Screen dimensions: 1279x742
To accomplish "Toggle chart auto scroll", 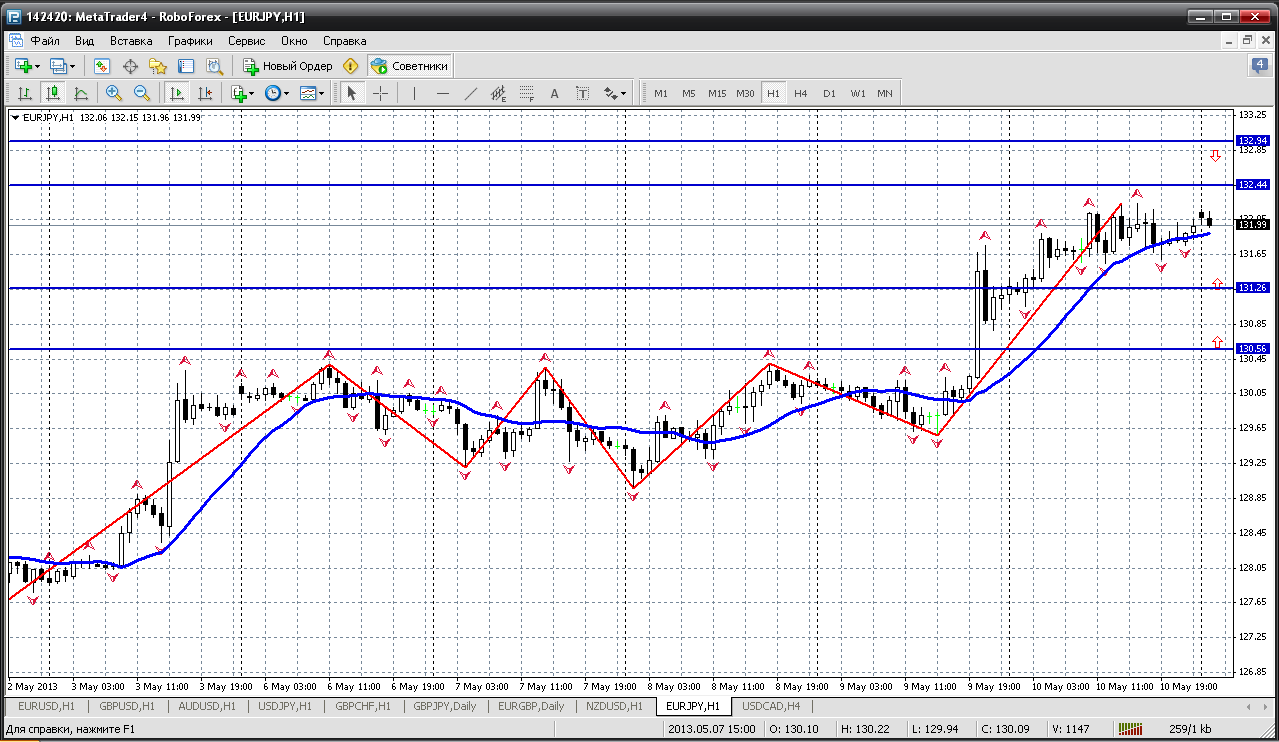I will 177,93.
